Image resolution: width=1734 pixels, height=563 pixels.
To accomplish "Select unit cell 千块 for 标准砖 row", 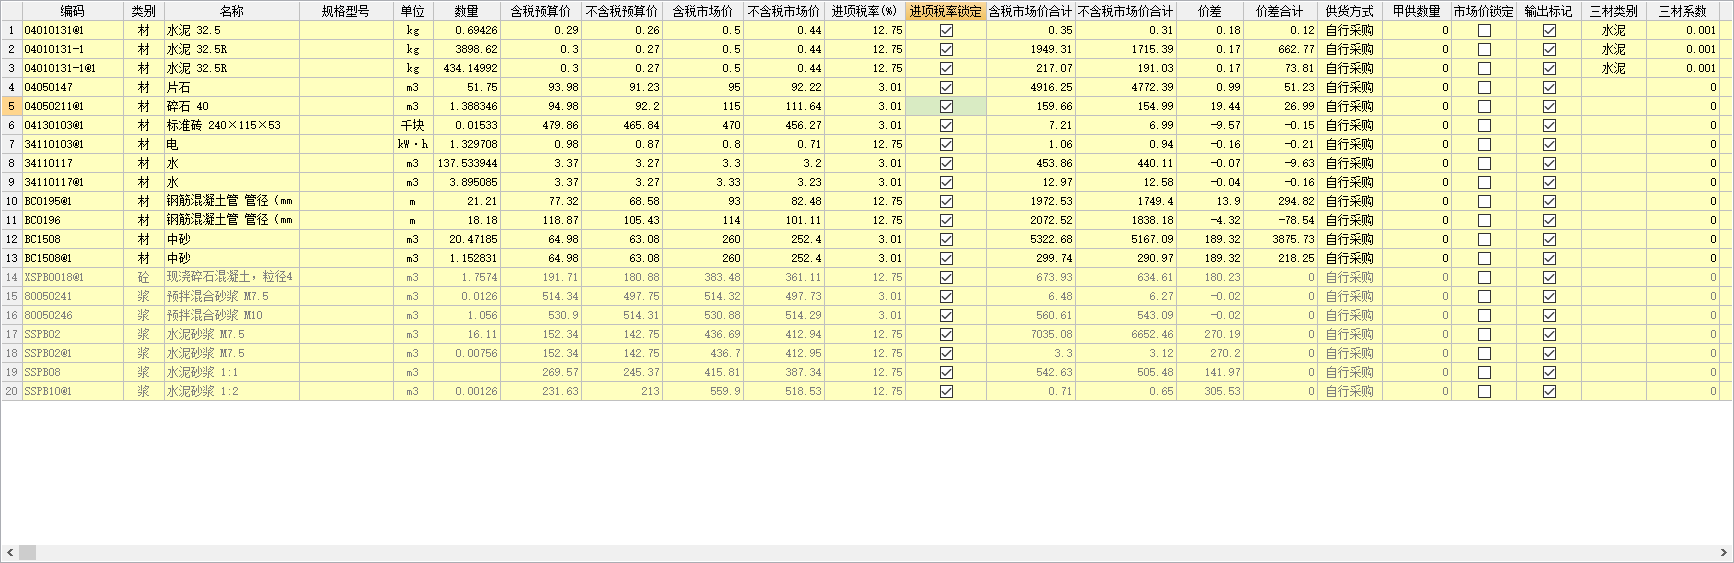I will pyautogui.click(x=413, y=125).
